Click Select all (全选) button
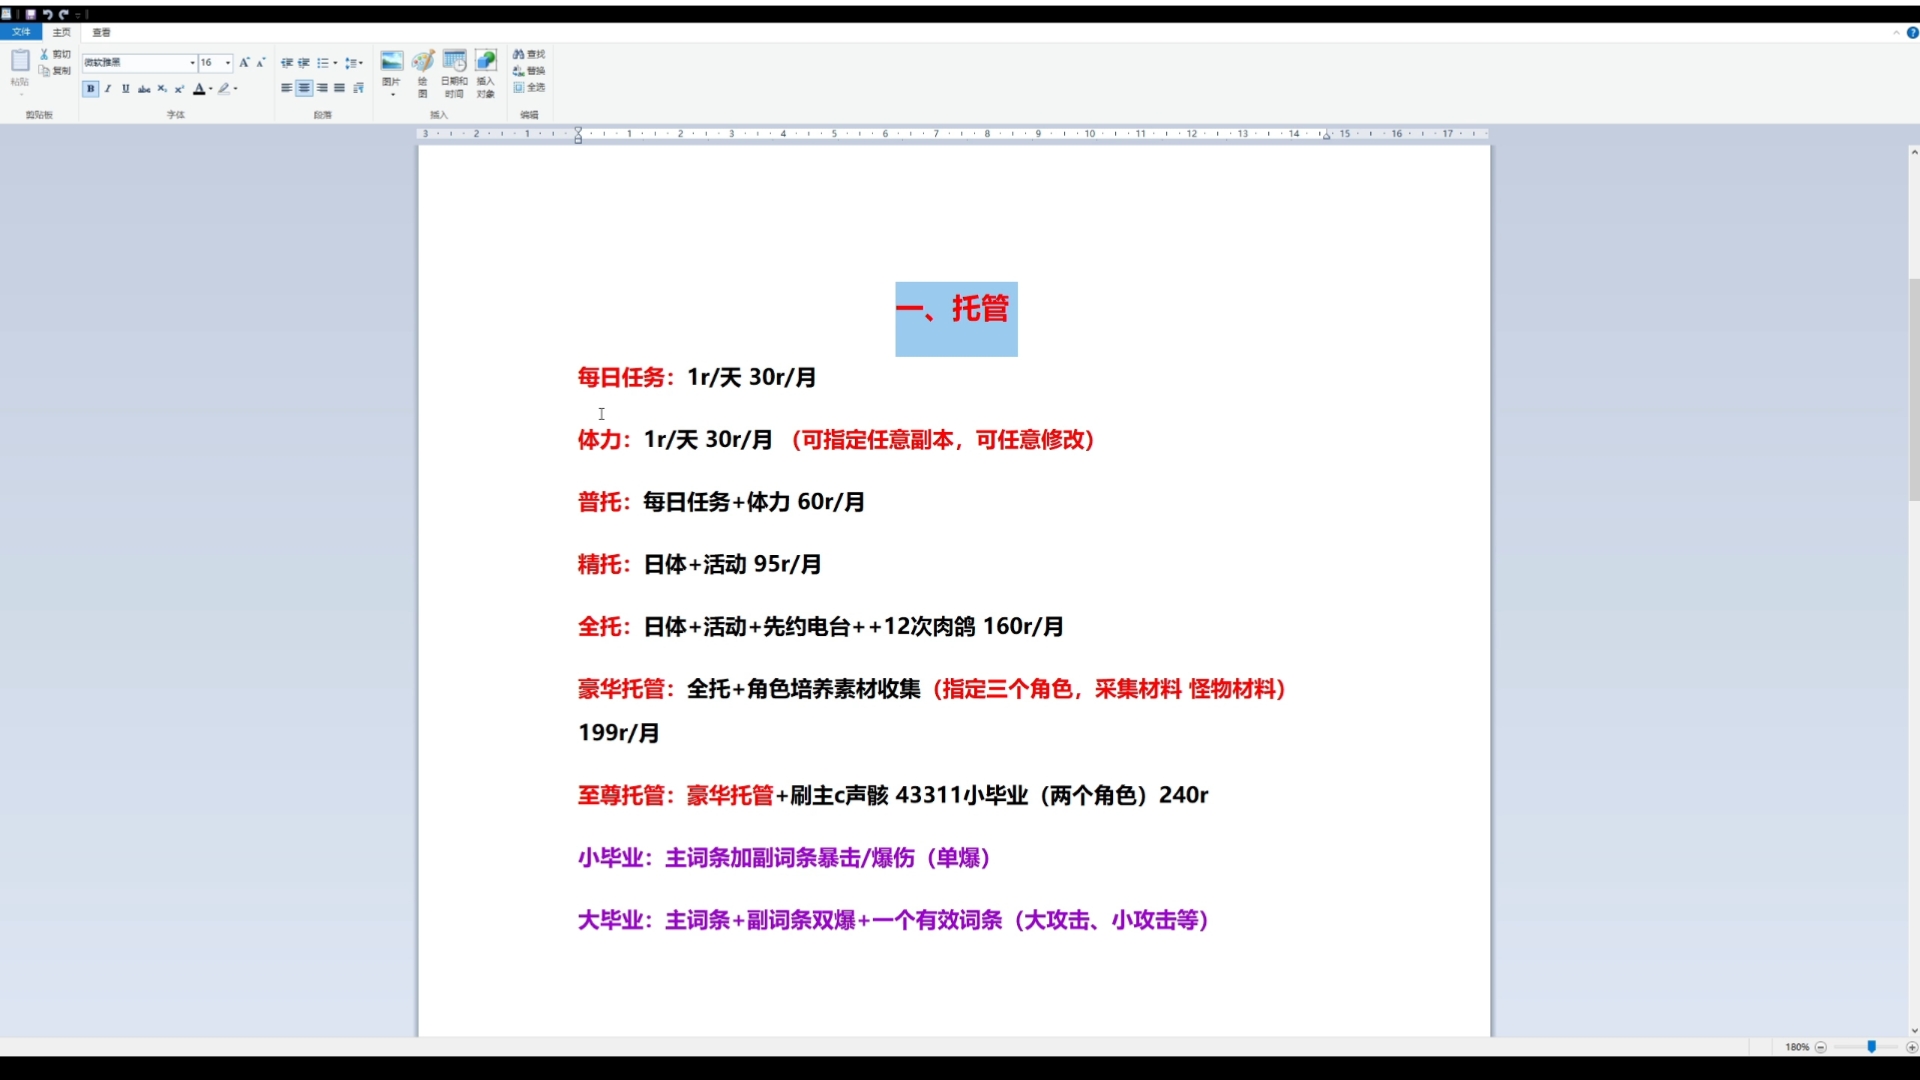1920x1080 pixels. tap(529, 87)
